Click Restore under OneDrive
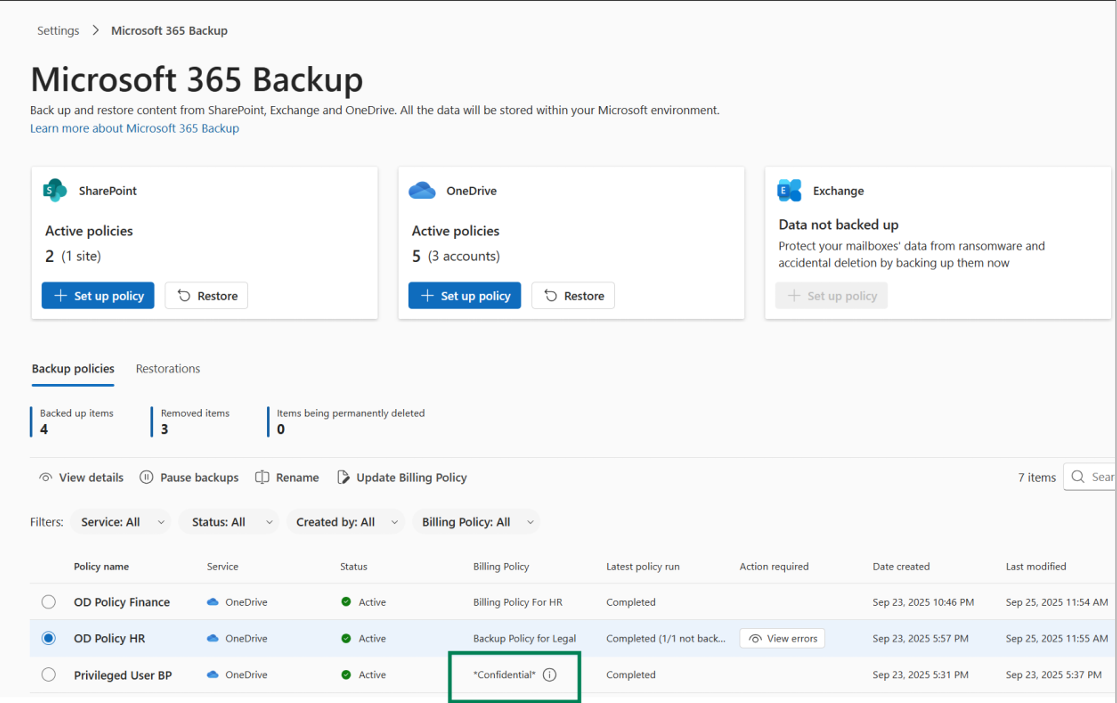 tap(573, 296)
